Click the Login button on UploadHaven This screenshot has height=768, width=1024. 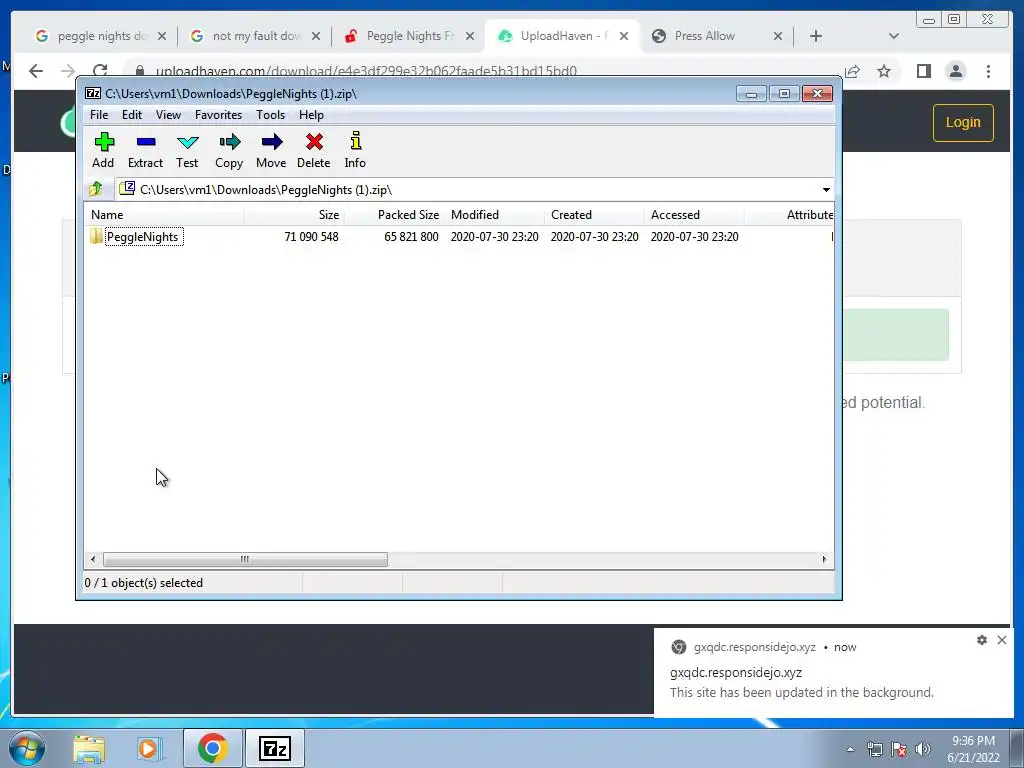pos(963,123)
